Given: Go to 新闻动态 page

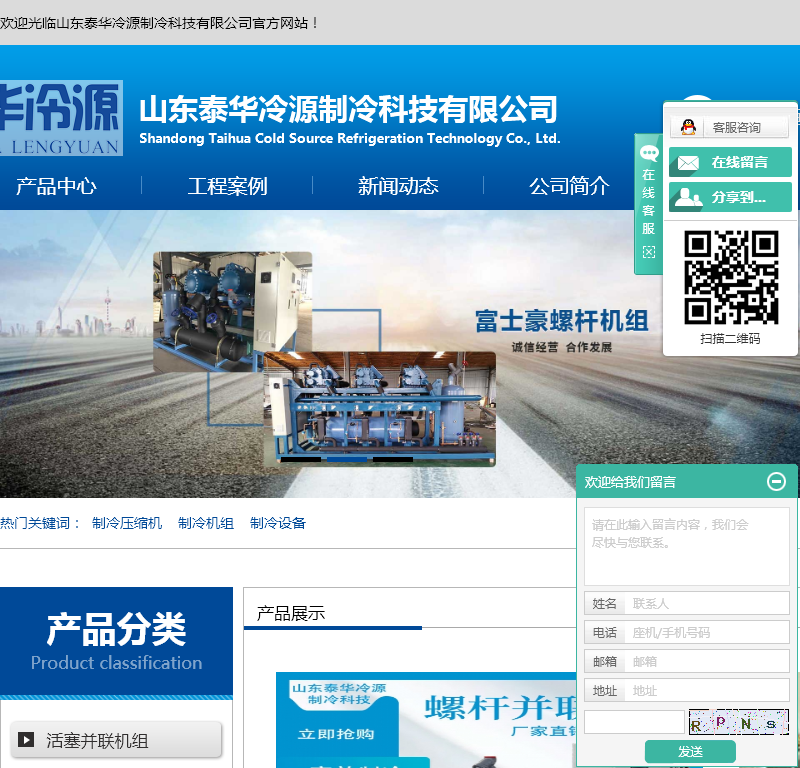Looking at the screenshot, I should tap(398, 186).
